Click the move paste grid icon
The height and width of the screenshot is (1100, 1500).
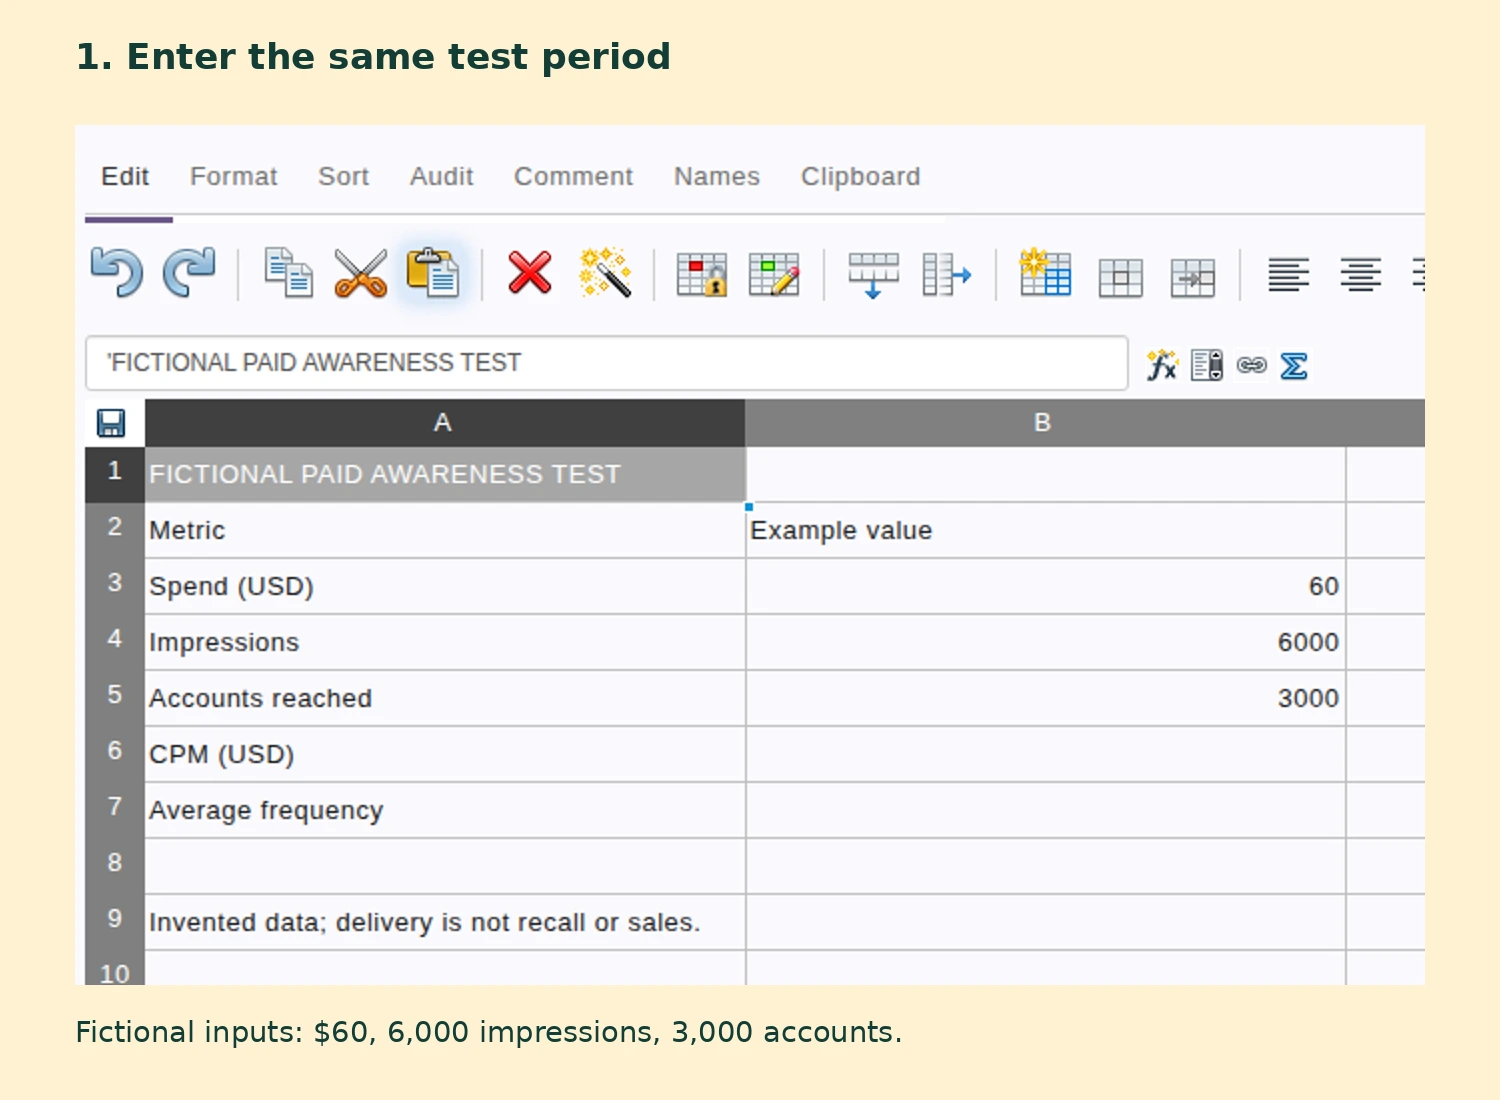click(x=1120, y=278)
